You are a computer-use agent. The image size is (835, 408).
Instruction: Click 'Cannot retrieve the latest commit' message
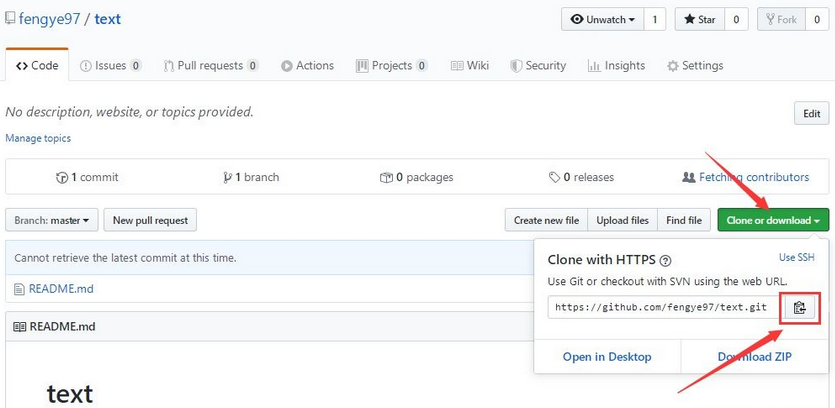pos(125,258)
